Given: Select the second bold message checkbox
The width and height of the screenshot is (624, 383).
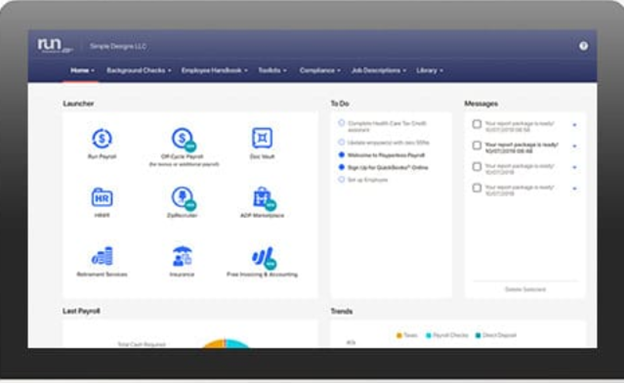Looking at the screenshot, I should click(x=477, y=145).
